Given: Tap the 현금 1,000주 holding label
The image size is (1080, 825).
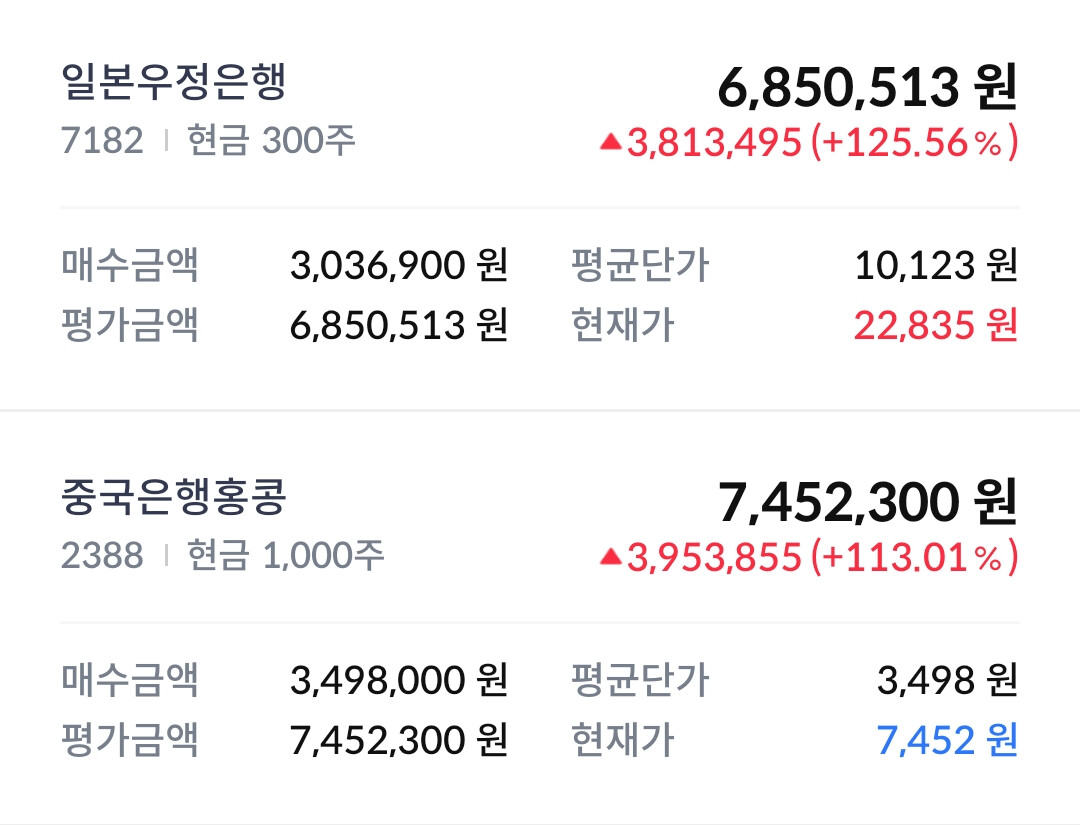Looking at the screenshot, I should point(286,555).
